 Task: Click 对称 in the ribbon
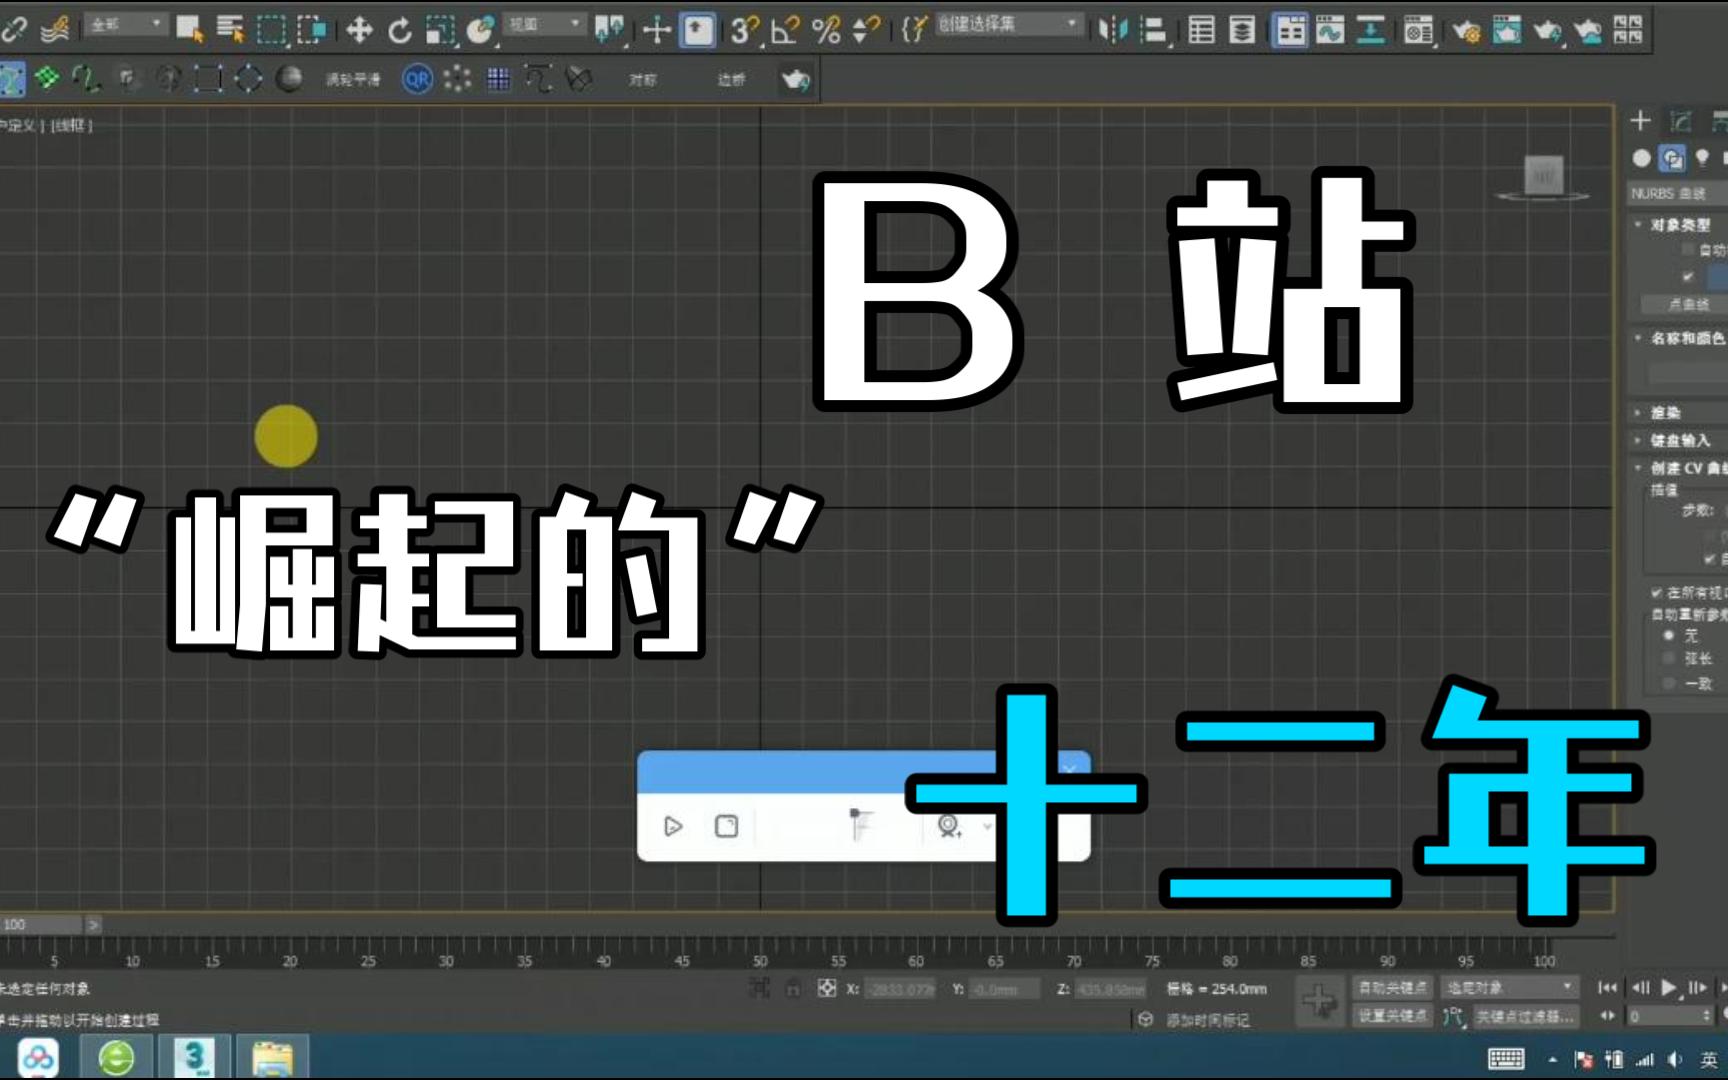(643, 79)
